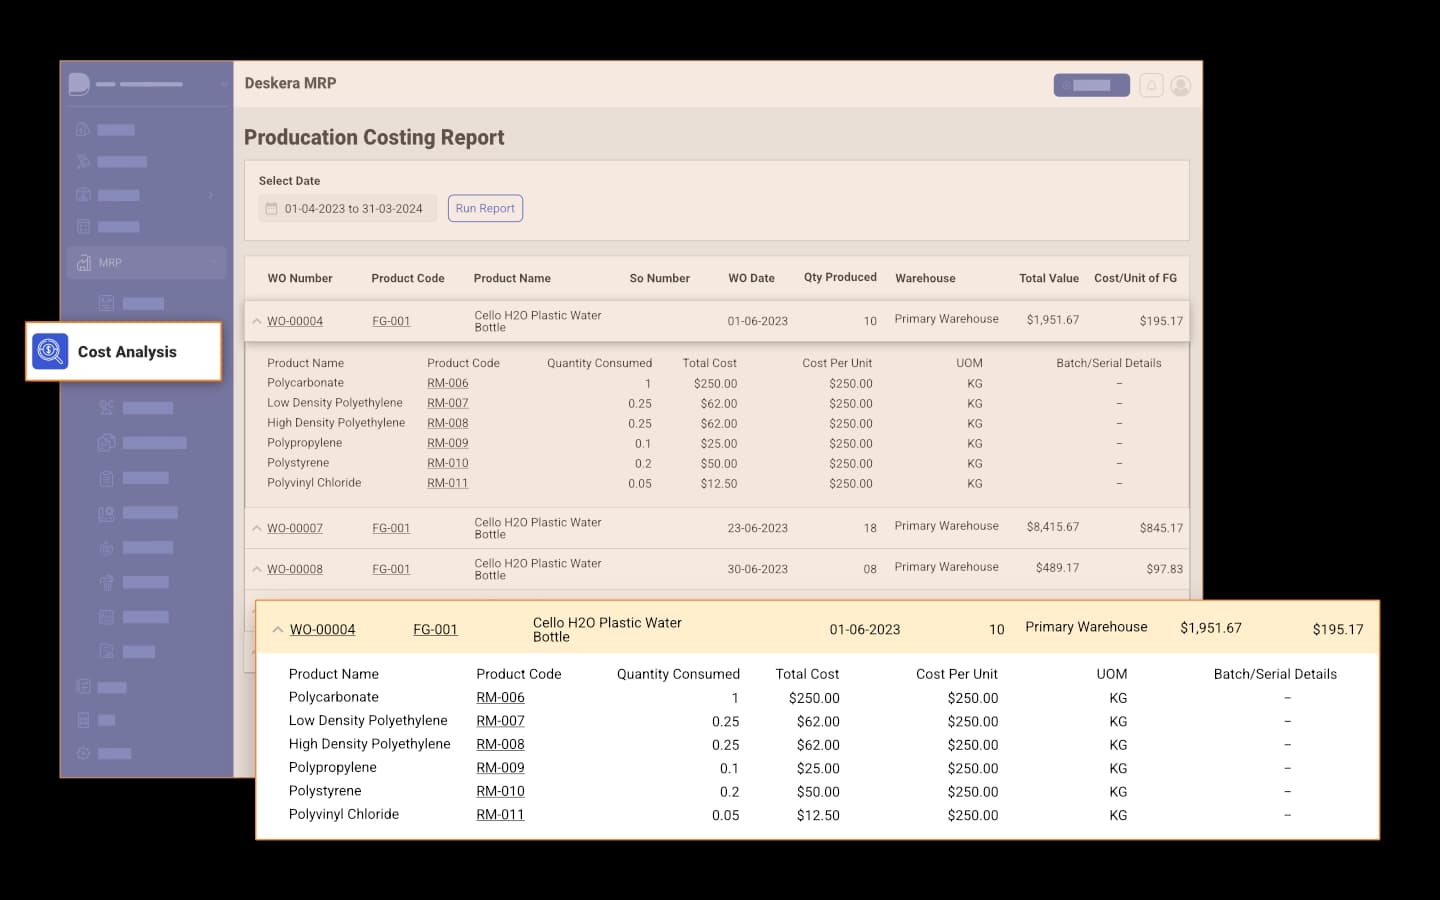
Task: Click the Cost Analysis magnifier icon
Action: click(50, 351)
